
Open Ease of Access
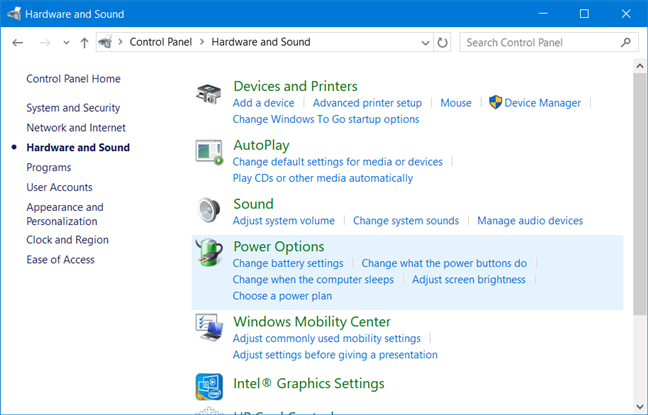click(x=60, y=260)
